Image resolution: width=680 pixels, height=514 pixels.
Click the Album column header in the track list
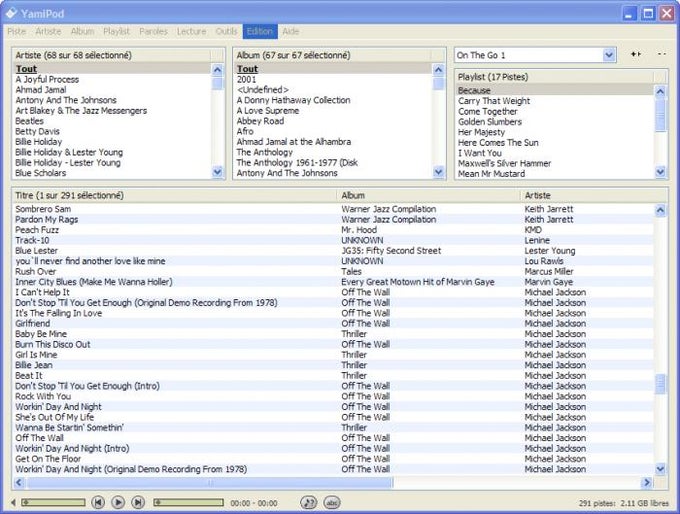(429, 196)
